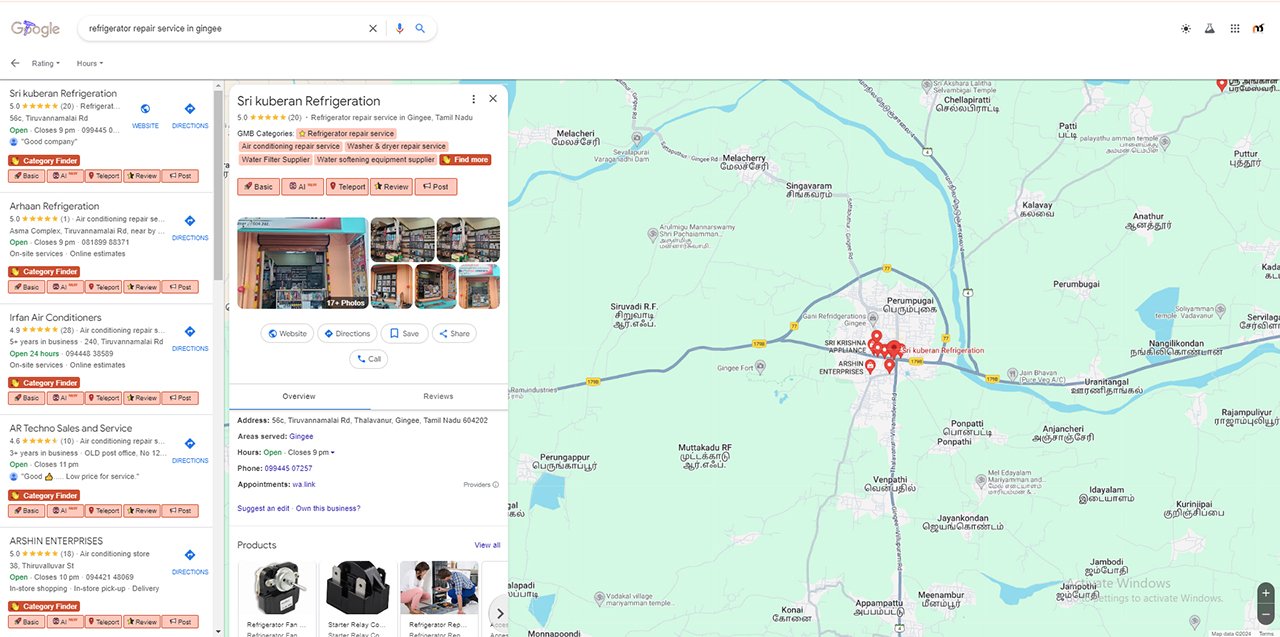This screenshot has width=1280, height=637.
Task: Clear the search box with X icon
Action: pos(373,29)
